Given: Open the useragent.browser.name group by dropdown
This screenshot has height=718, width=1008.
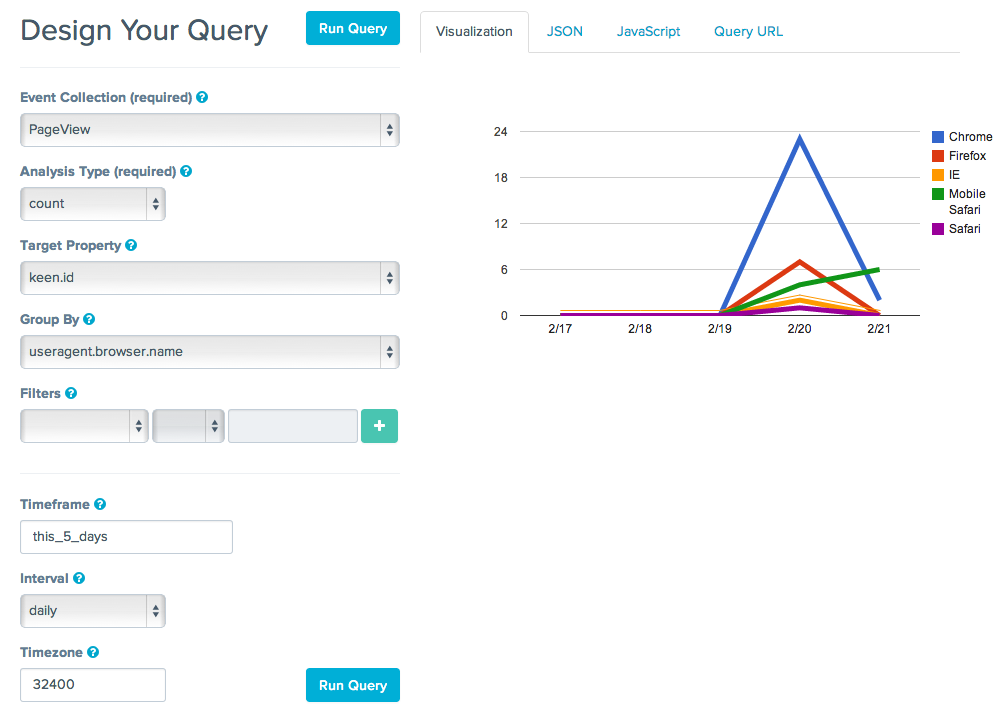Looking at the screenshot, I should [209, 352].
